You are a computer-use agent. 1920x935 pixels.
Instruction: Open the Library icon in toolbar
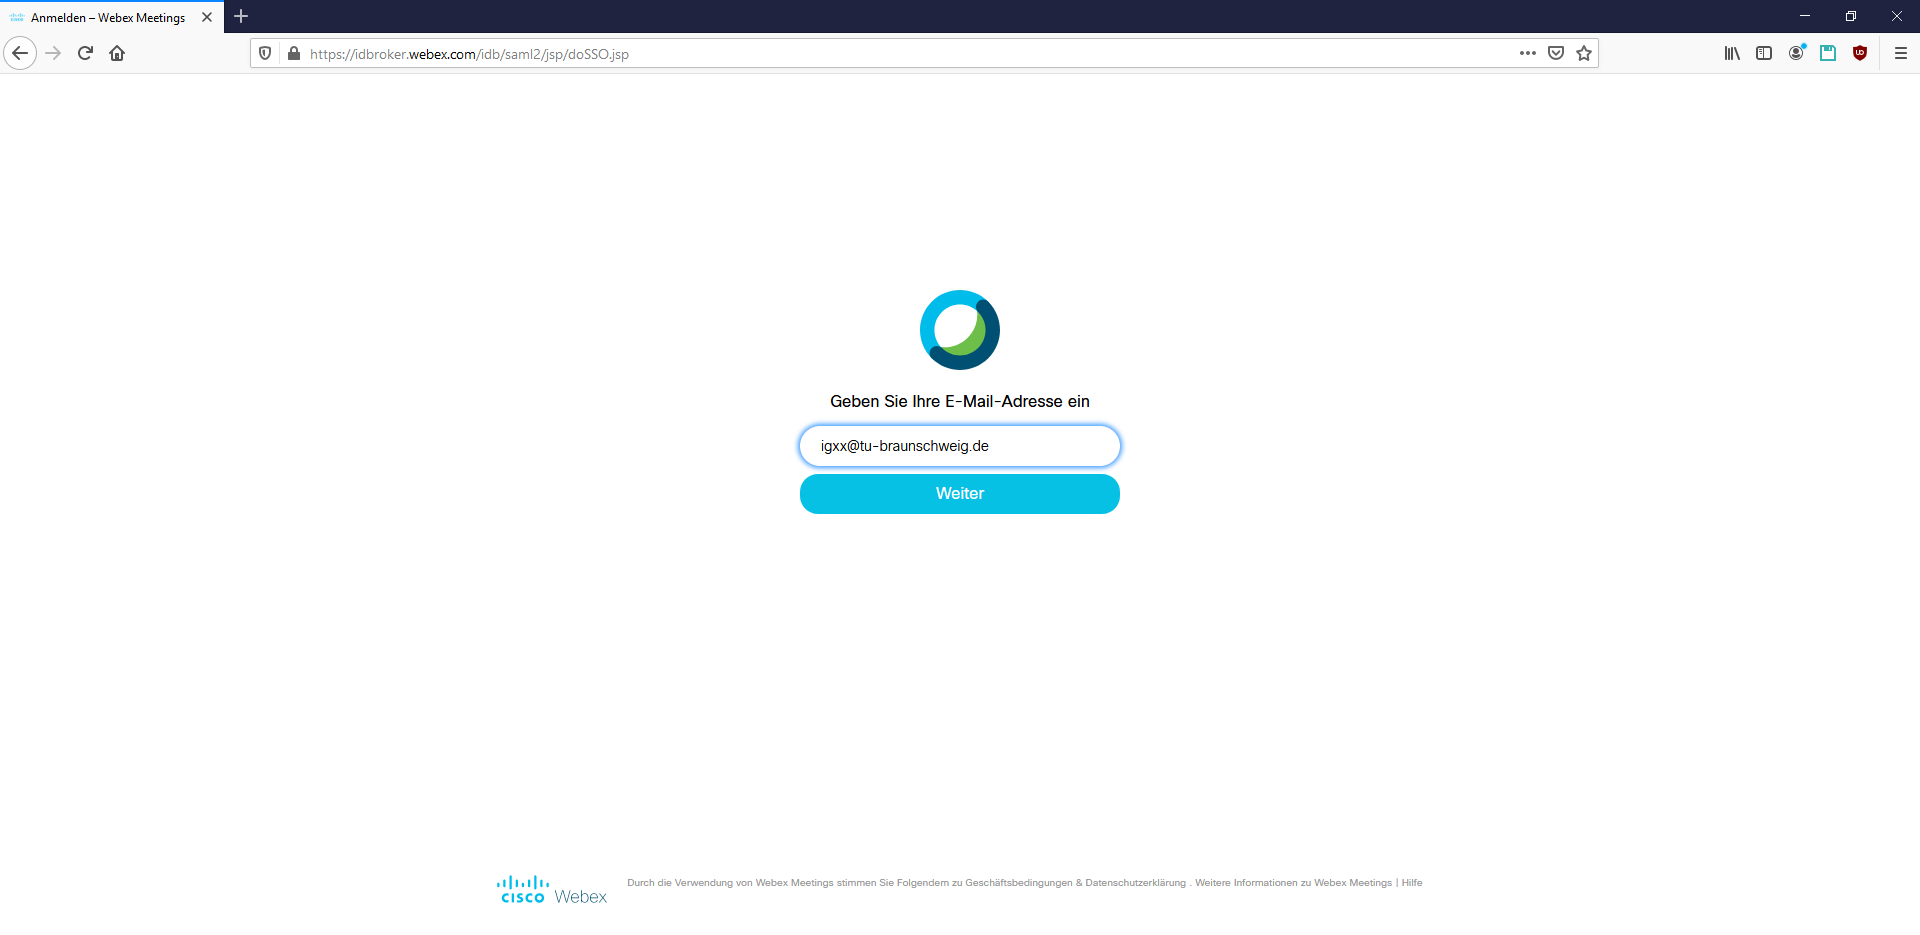(x=1732, y=53)
